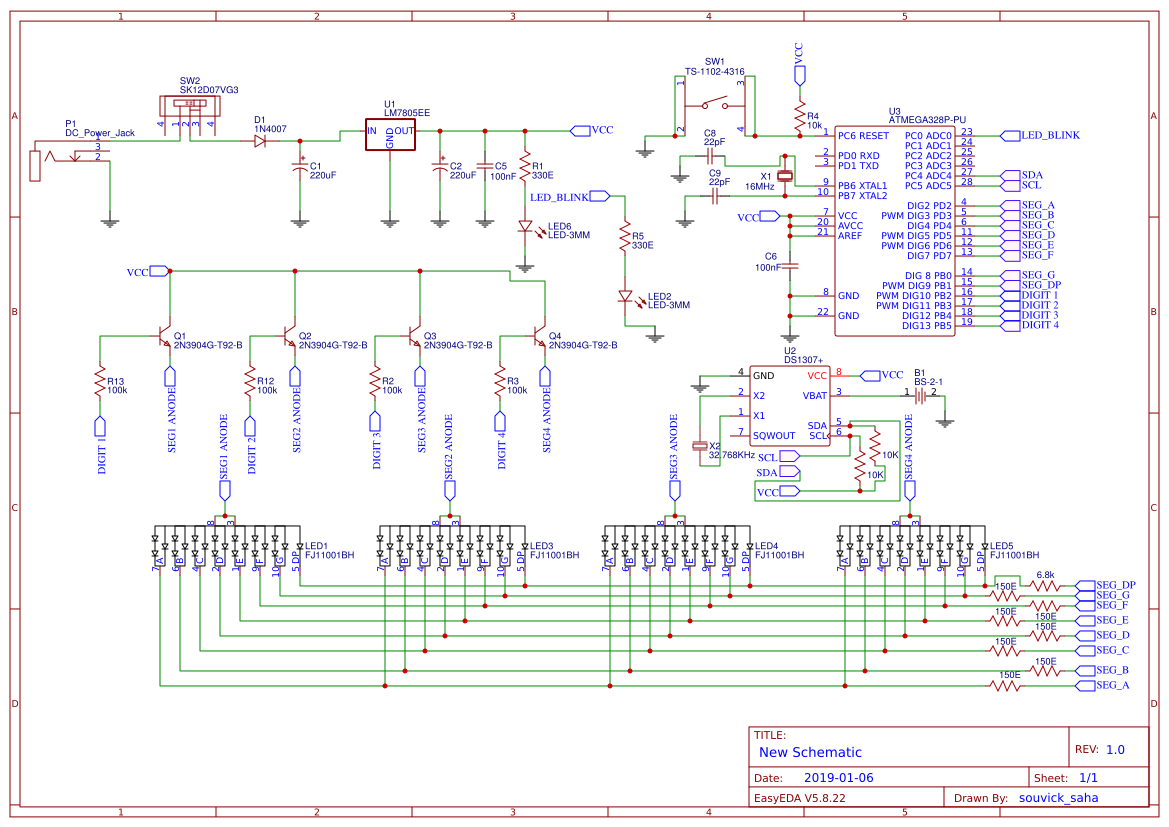This screenshot has height=827, width=1169.
Task: Click capacitor C5 100nF symbol
Action: coord(485,166)
